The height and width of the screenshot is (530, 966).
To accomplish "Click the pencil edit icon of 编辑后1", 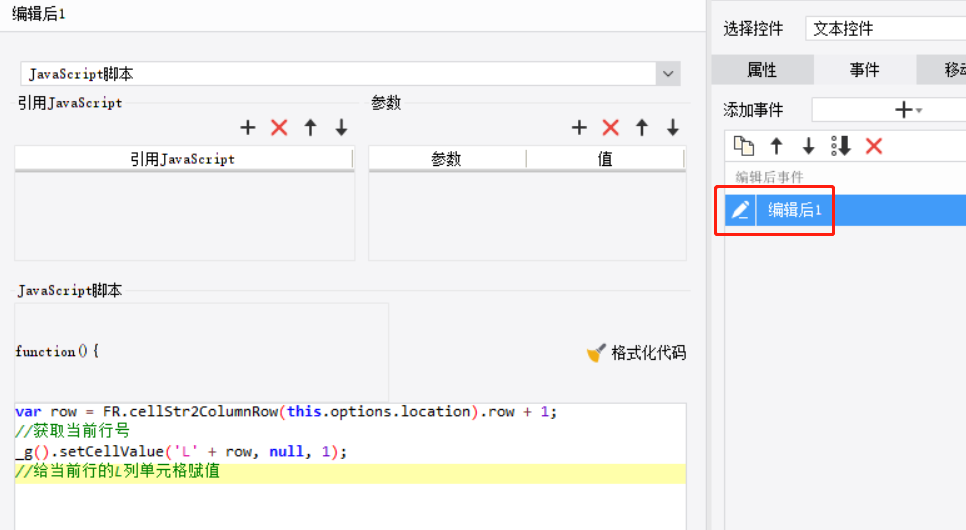I will (740, 210).
